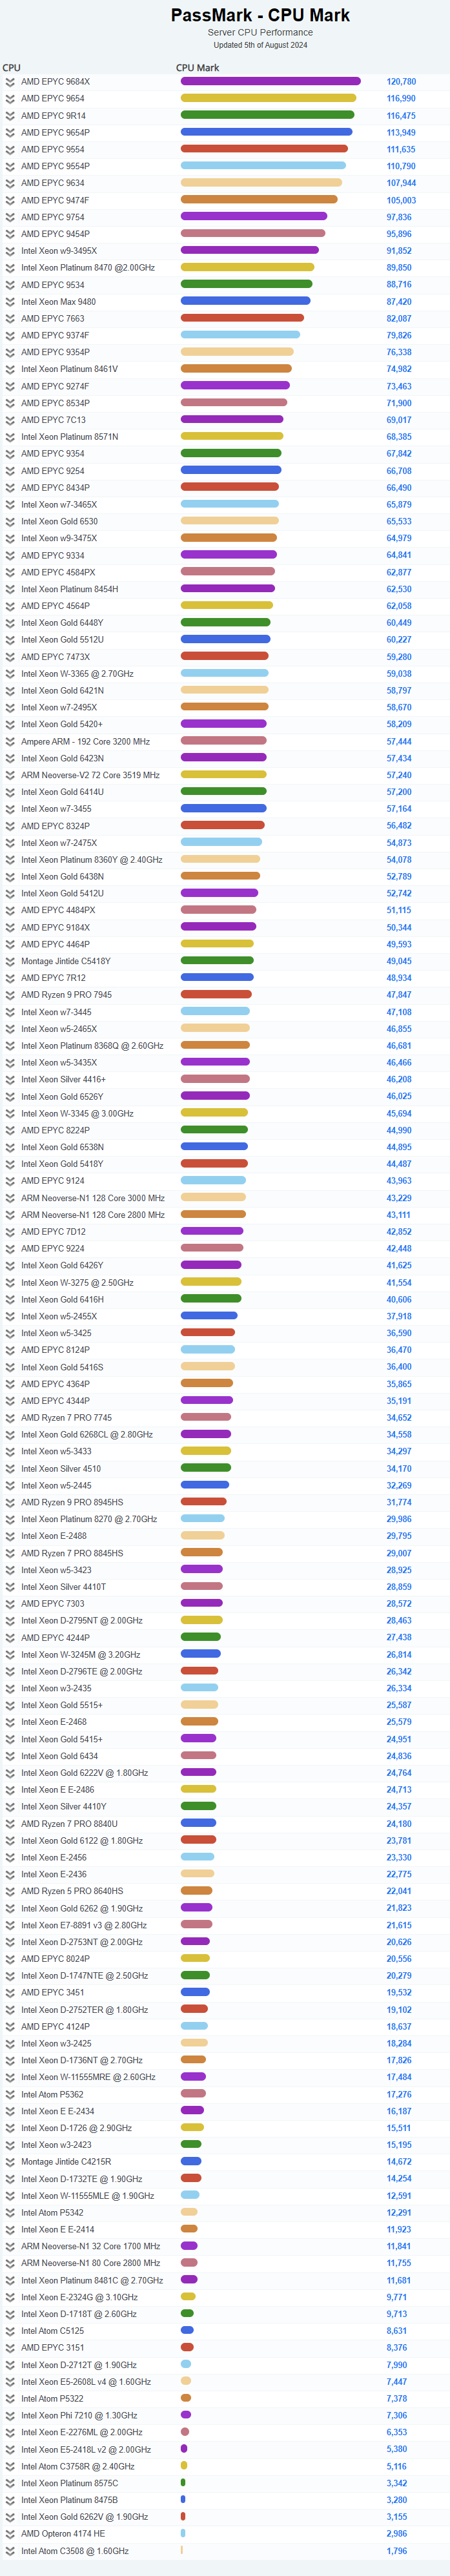Image resolution: width=450 pixels, height=2576 pixels.
Task: Click the 60,227 score for Xeon Gold 5512U
Action: coord(399,640)
